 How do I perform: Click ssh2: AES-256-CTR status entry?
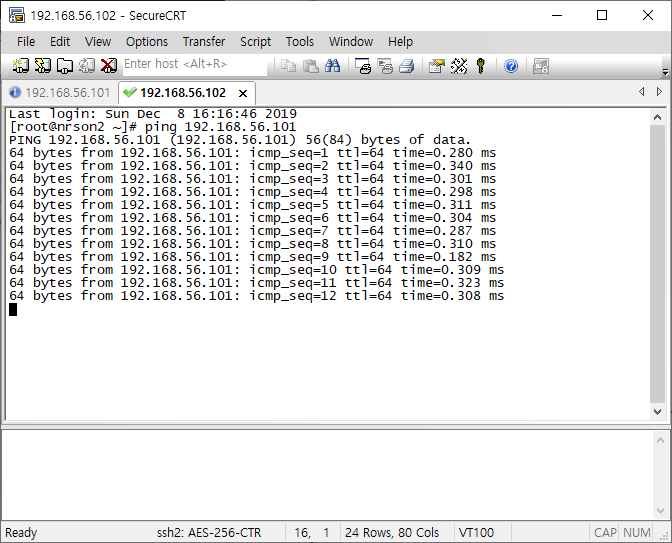pyautogui.click(x=209, y=533)
